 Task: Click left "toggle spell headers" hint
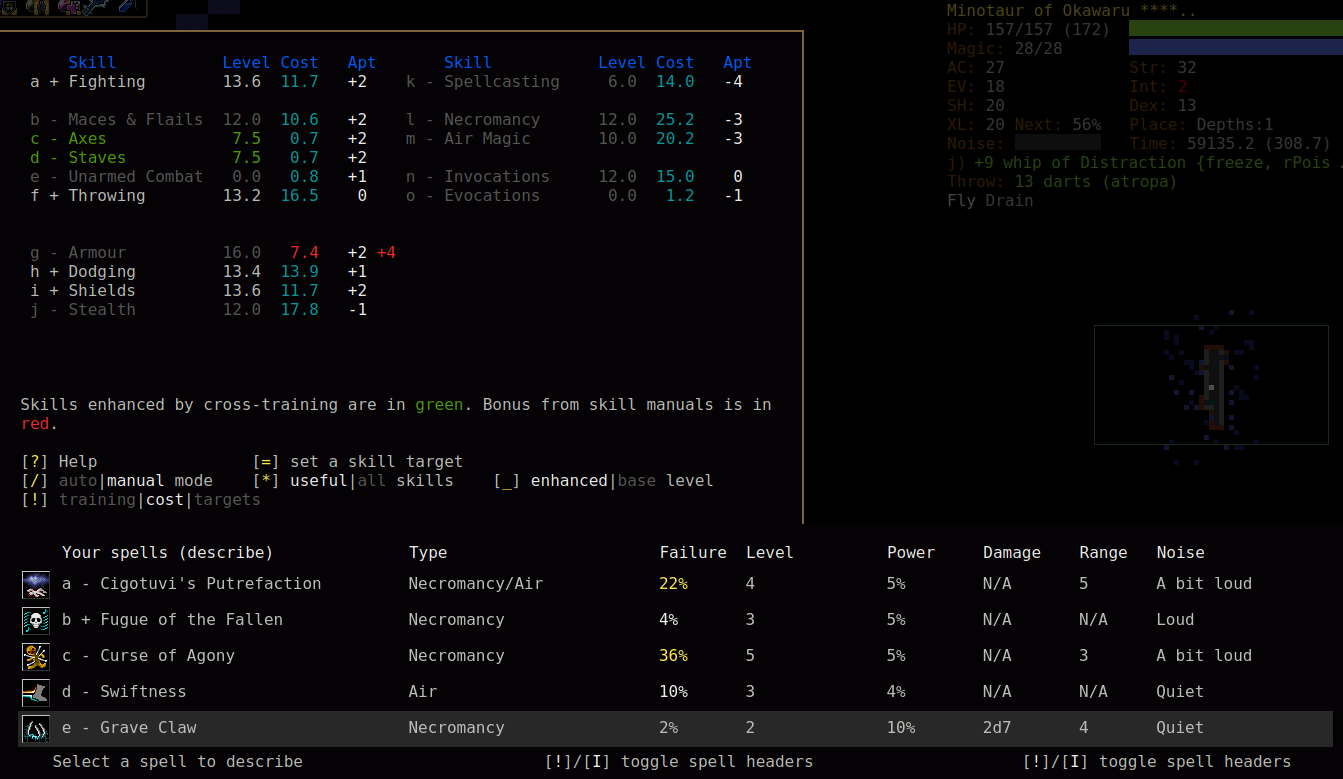click(679, 762)
